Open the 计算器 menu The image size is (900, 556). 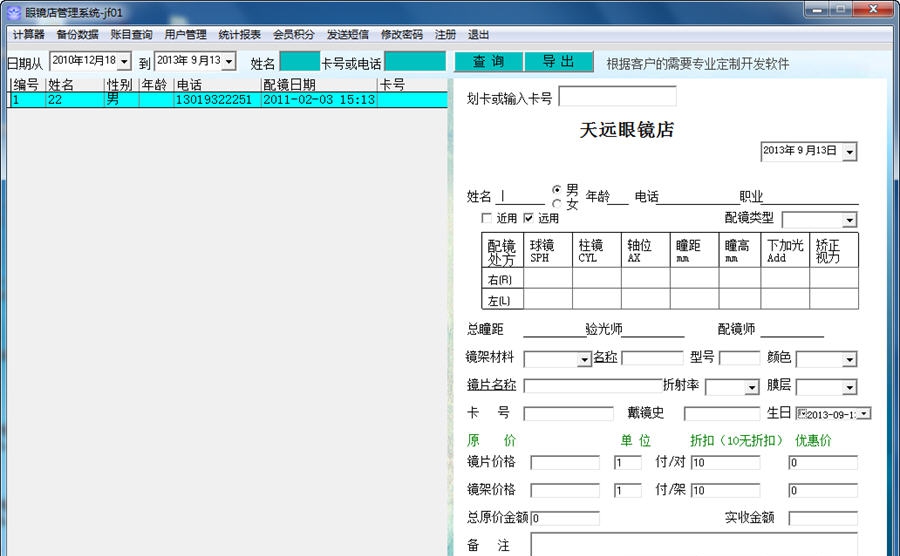(29, 34)
